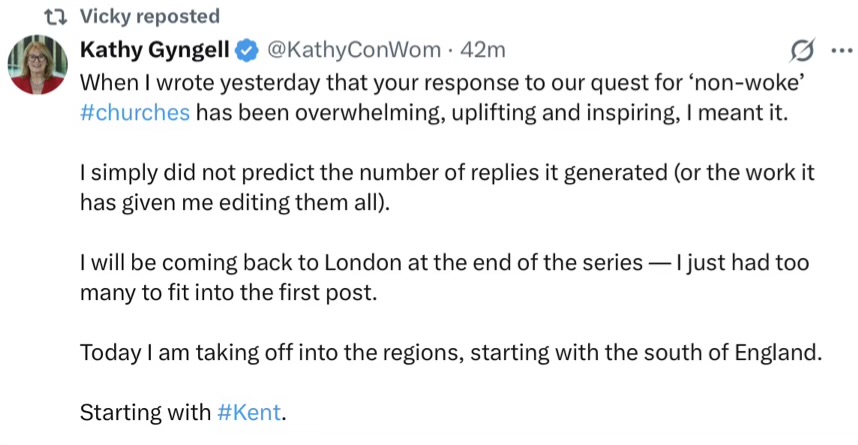Open the three-dot More options menu
Viewport: 858px width, 445px height.
[838, 50]
